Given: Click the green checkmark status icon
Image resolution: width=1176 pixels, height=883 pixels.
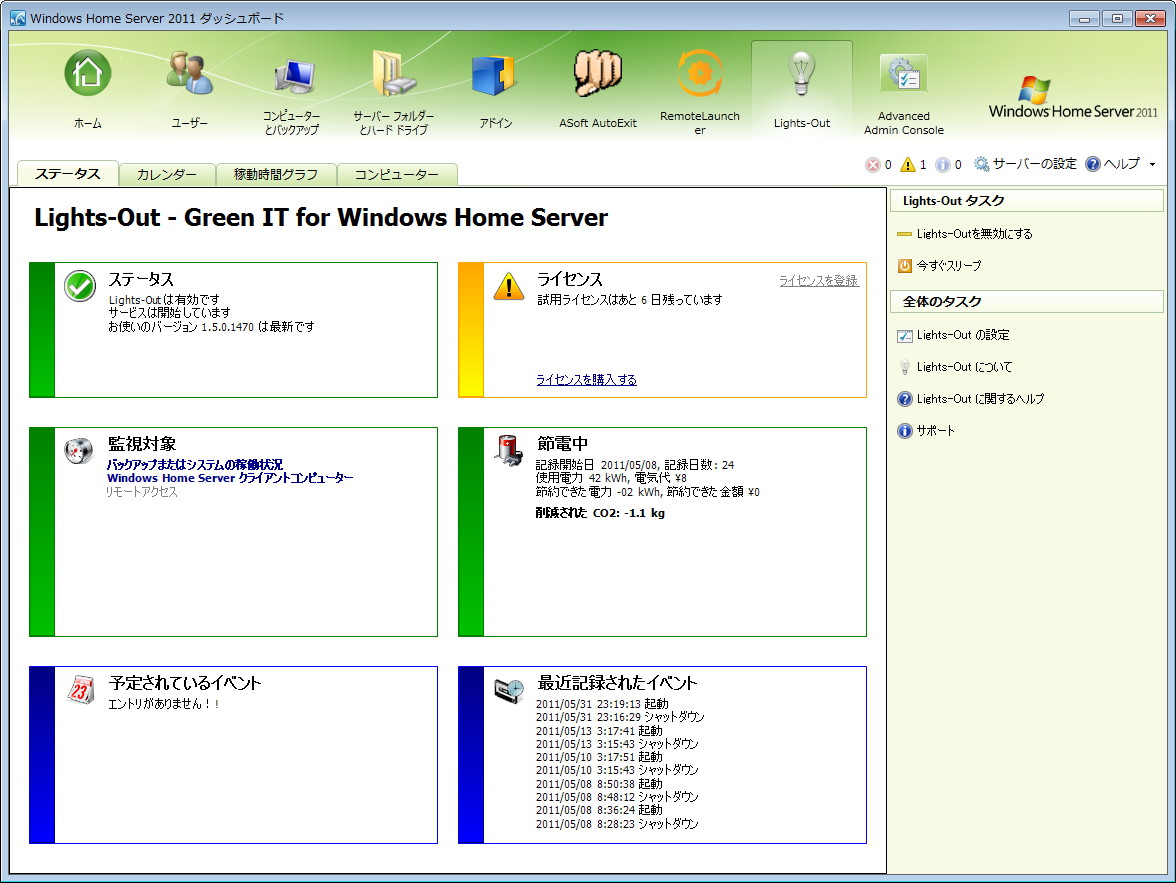Looking at the screenshot, I should click(x=80, y=286).
